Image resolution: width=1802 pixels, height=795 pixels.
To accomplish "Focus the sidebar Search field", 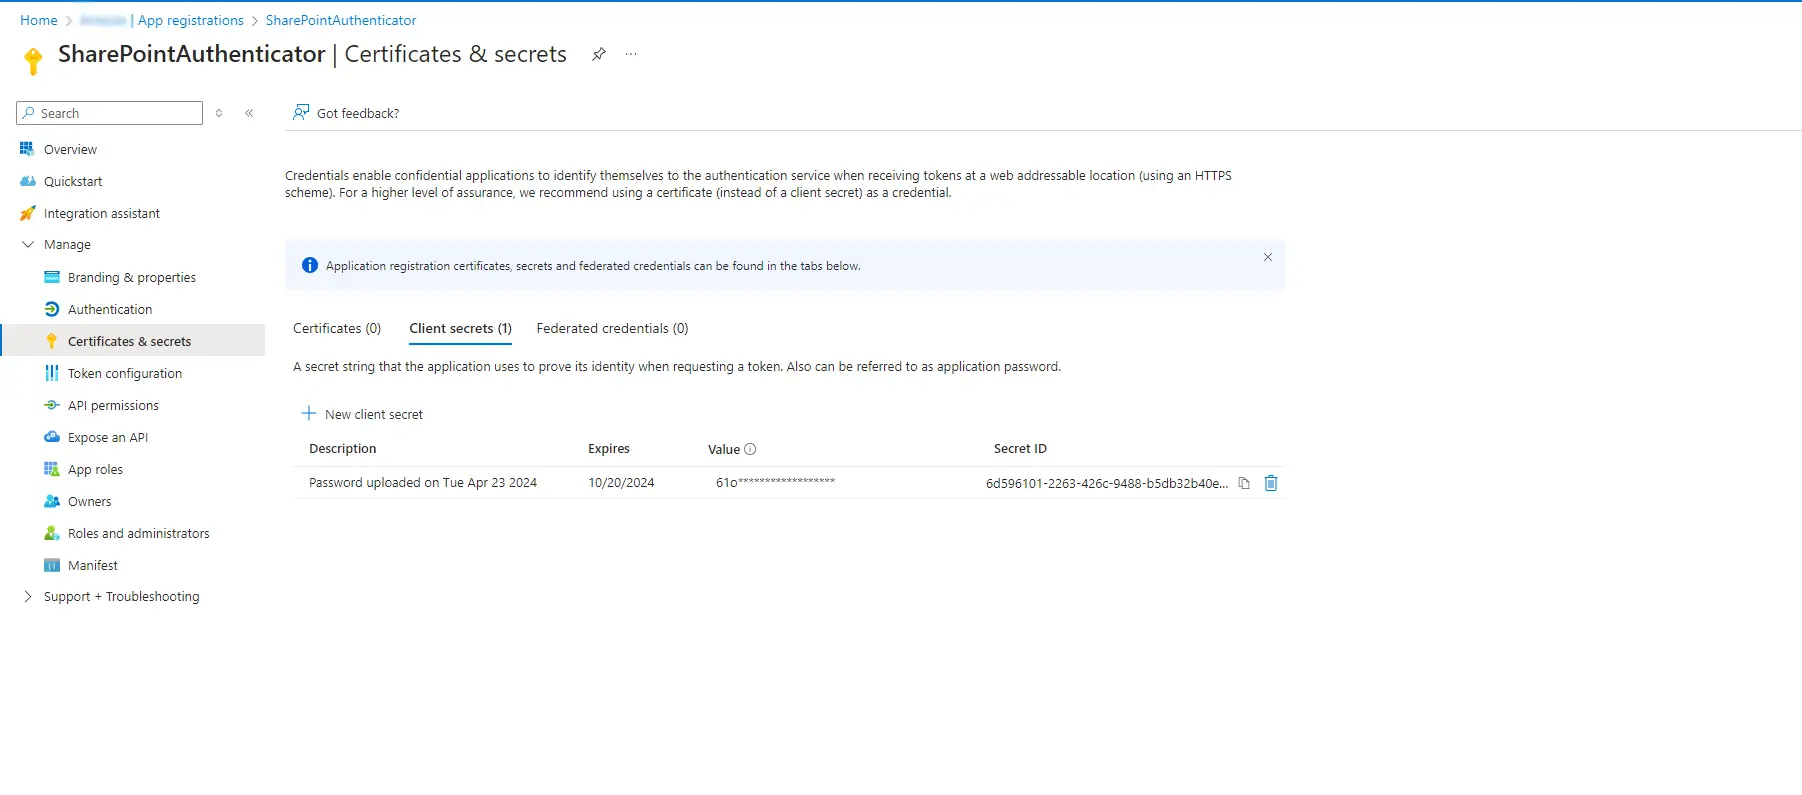I will 110,113.
